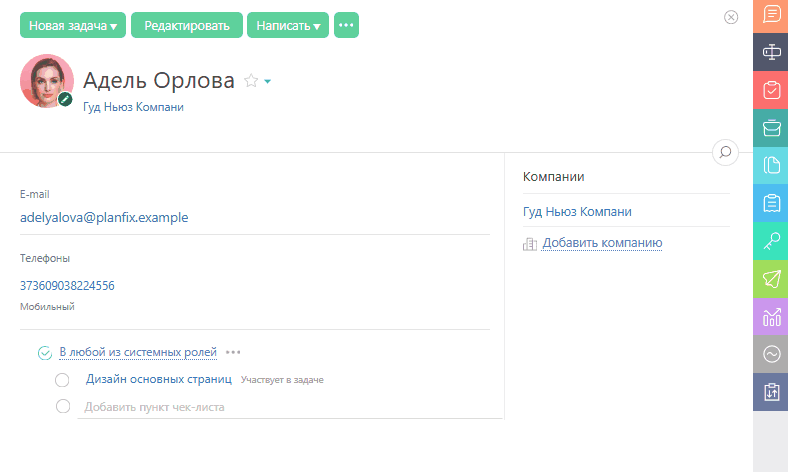Edit avatar via the pencil badge
The image size is (788, 472).
pyautogui.click(x=65, y=99)
